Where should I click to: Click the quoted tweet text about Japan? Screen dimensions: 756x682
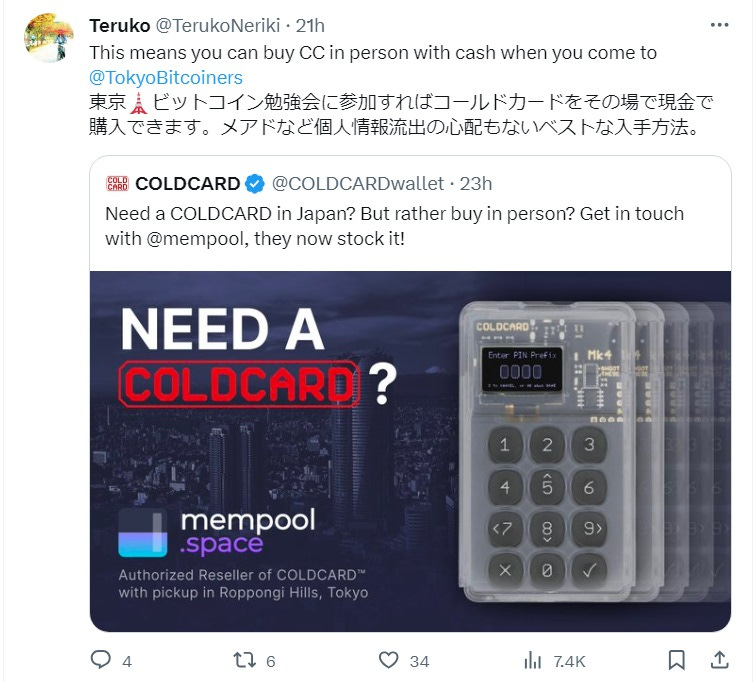[394, 226]
